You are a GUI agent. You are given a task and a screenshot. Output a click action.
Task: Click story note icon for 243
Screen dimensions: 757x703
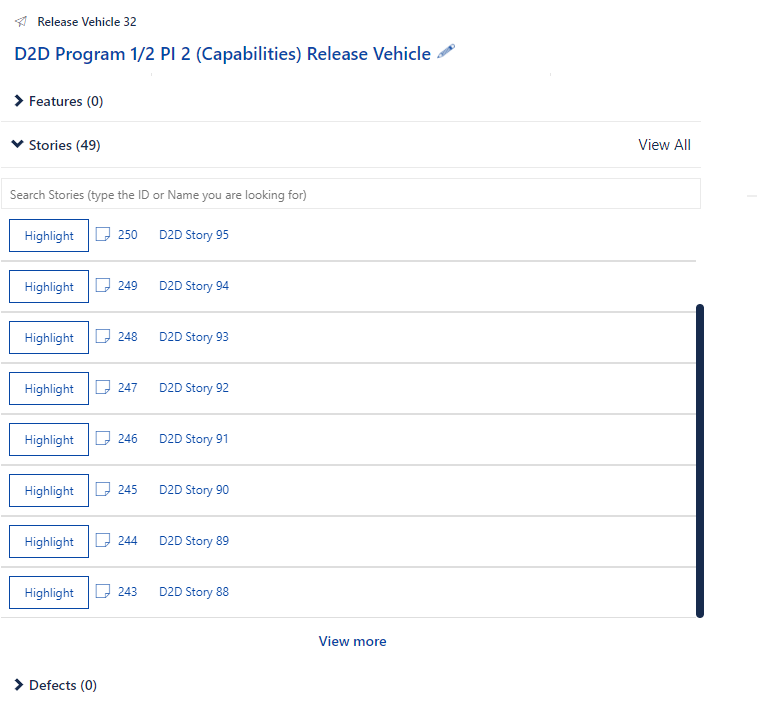(103, 591)
